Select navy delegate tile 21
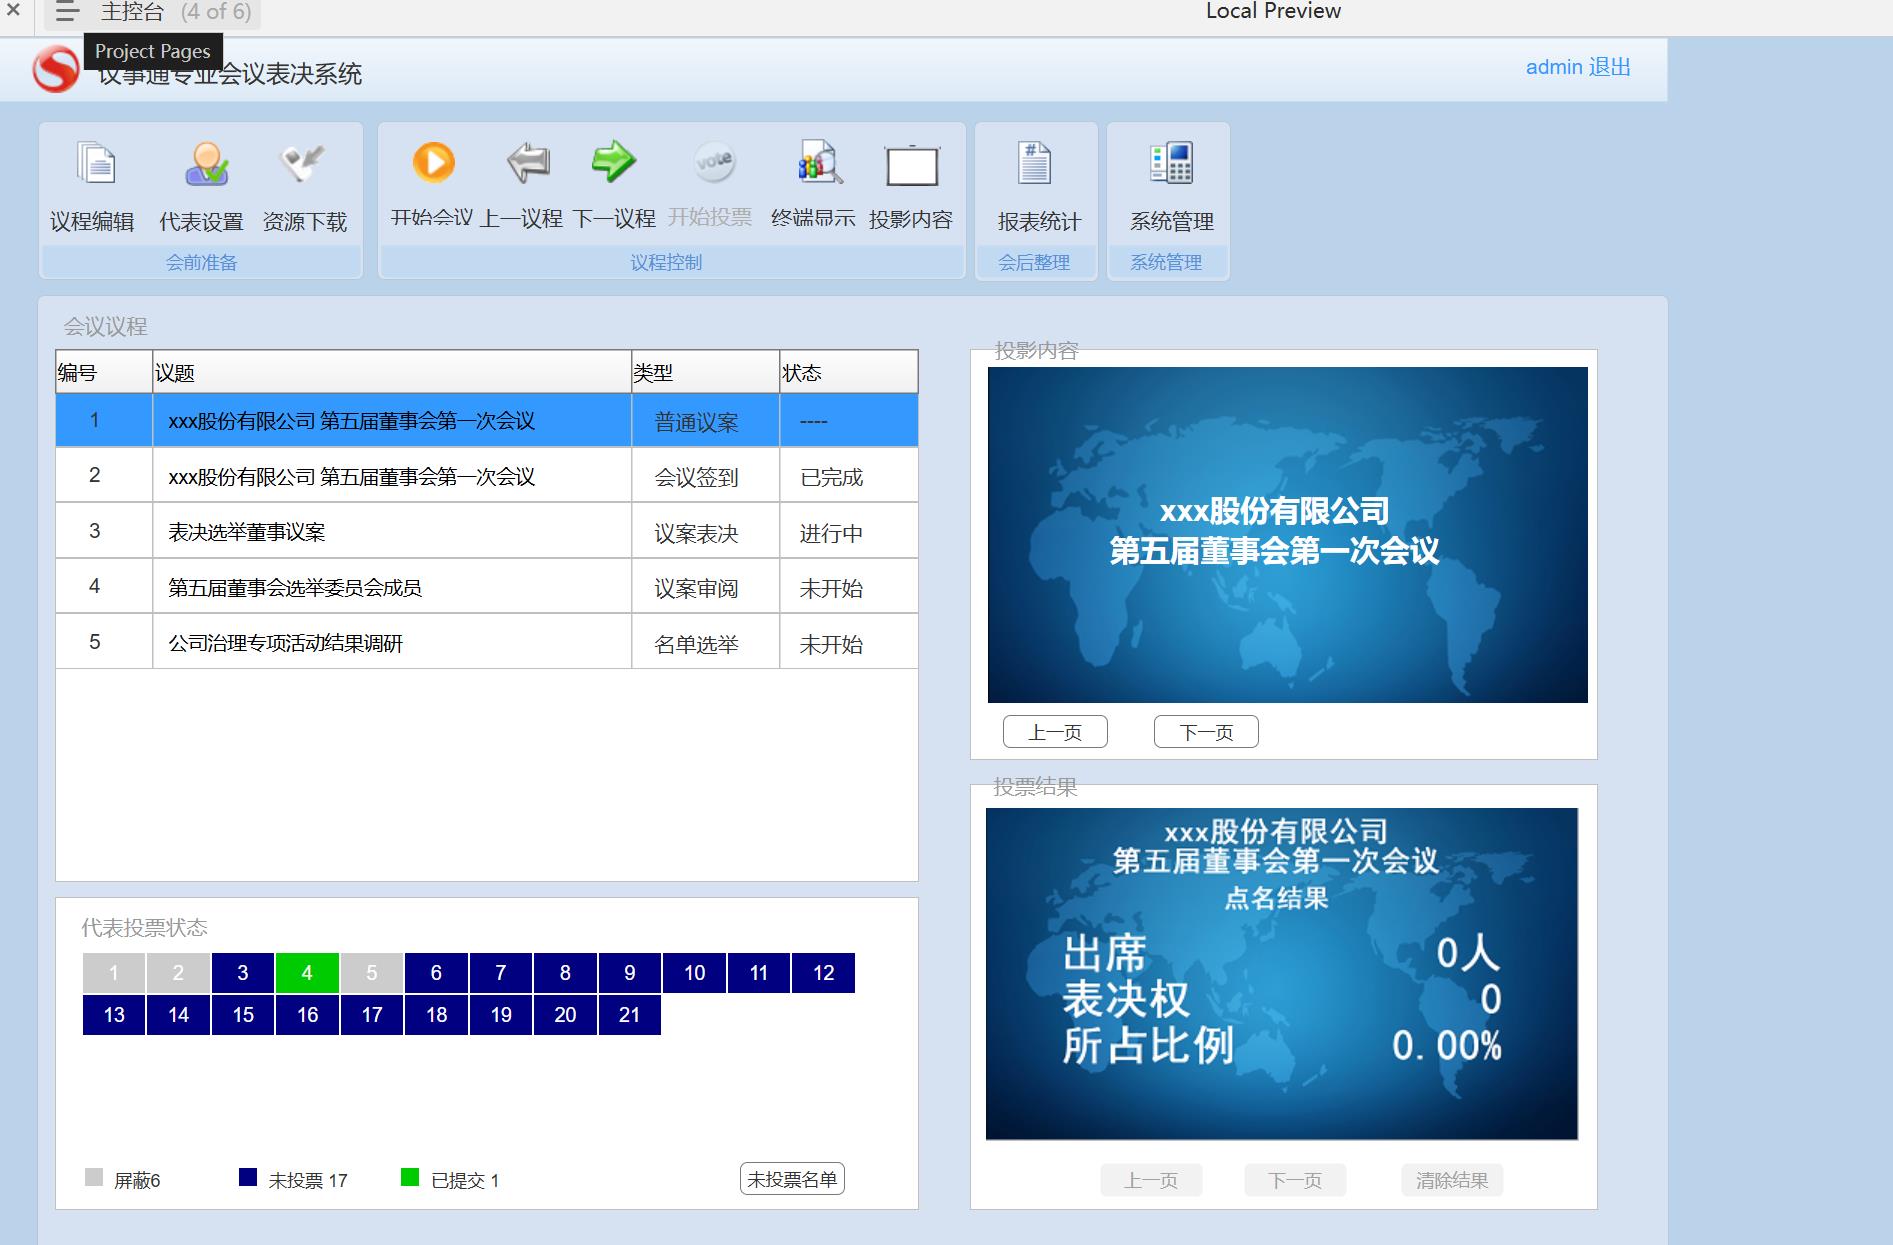Screen dimensions: 1893x1245 click(x=629, y=1015)
